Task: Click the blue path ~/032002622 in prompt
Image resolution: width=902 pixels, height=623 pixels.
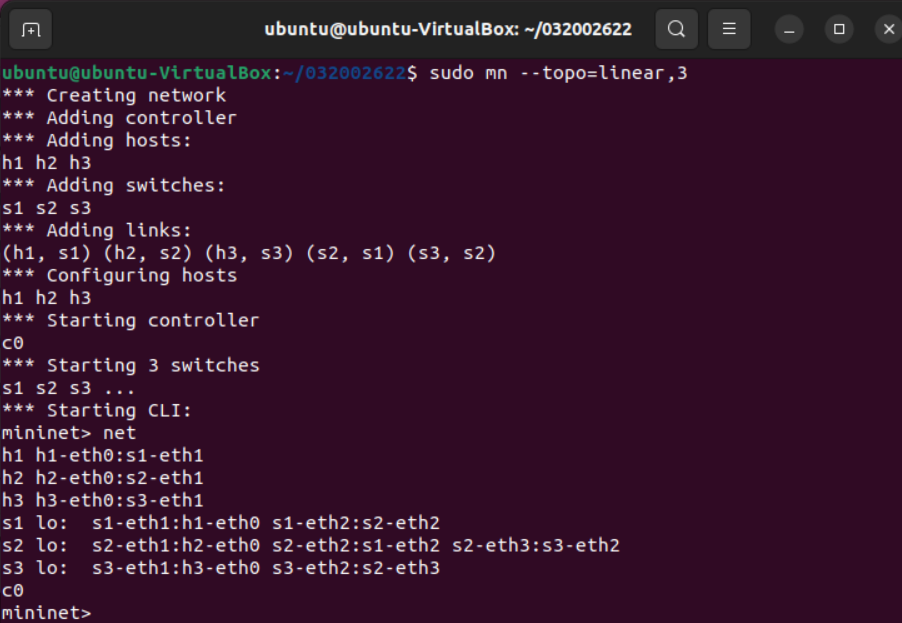Action: pyautogui.click(x=345, y=73)
